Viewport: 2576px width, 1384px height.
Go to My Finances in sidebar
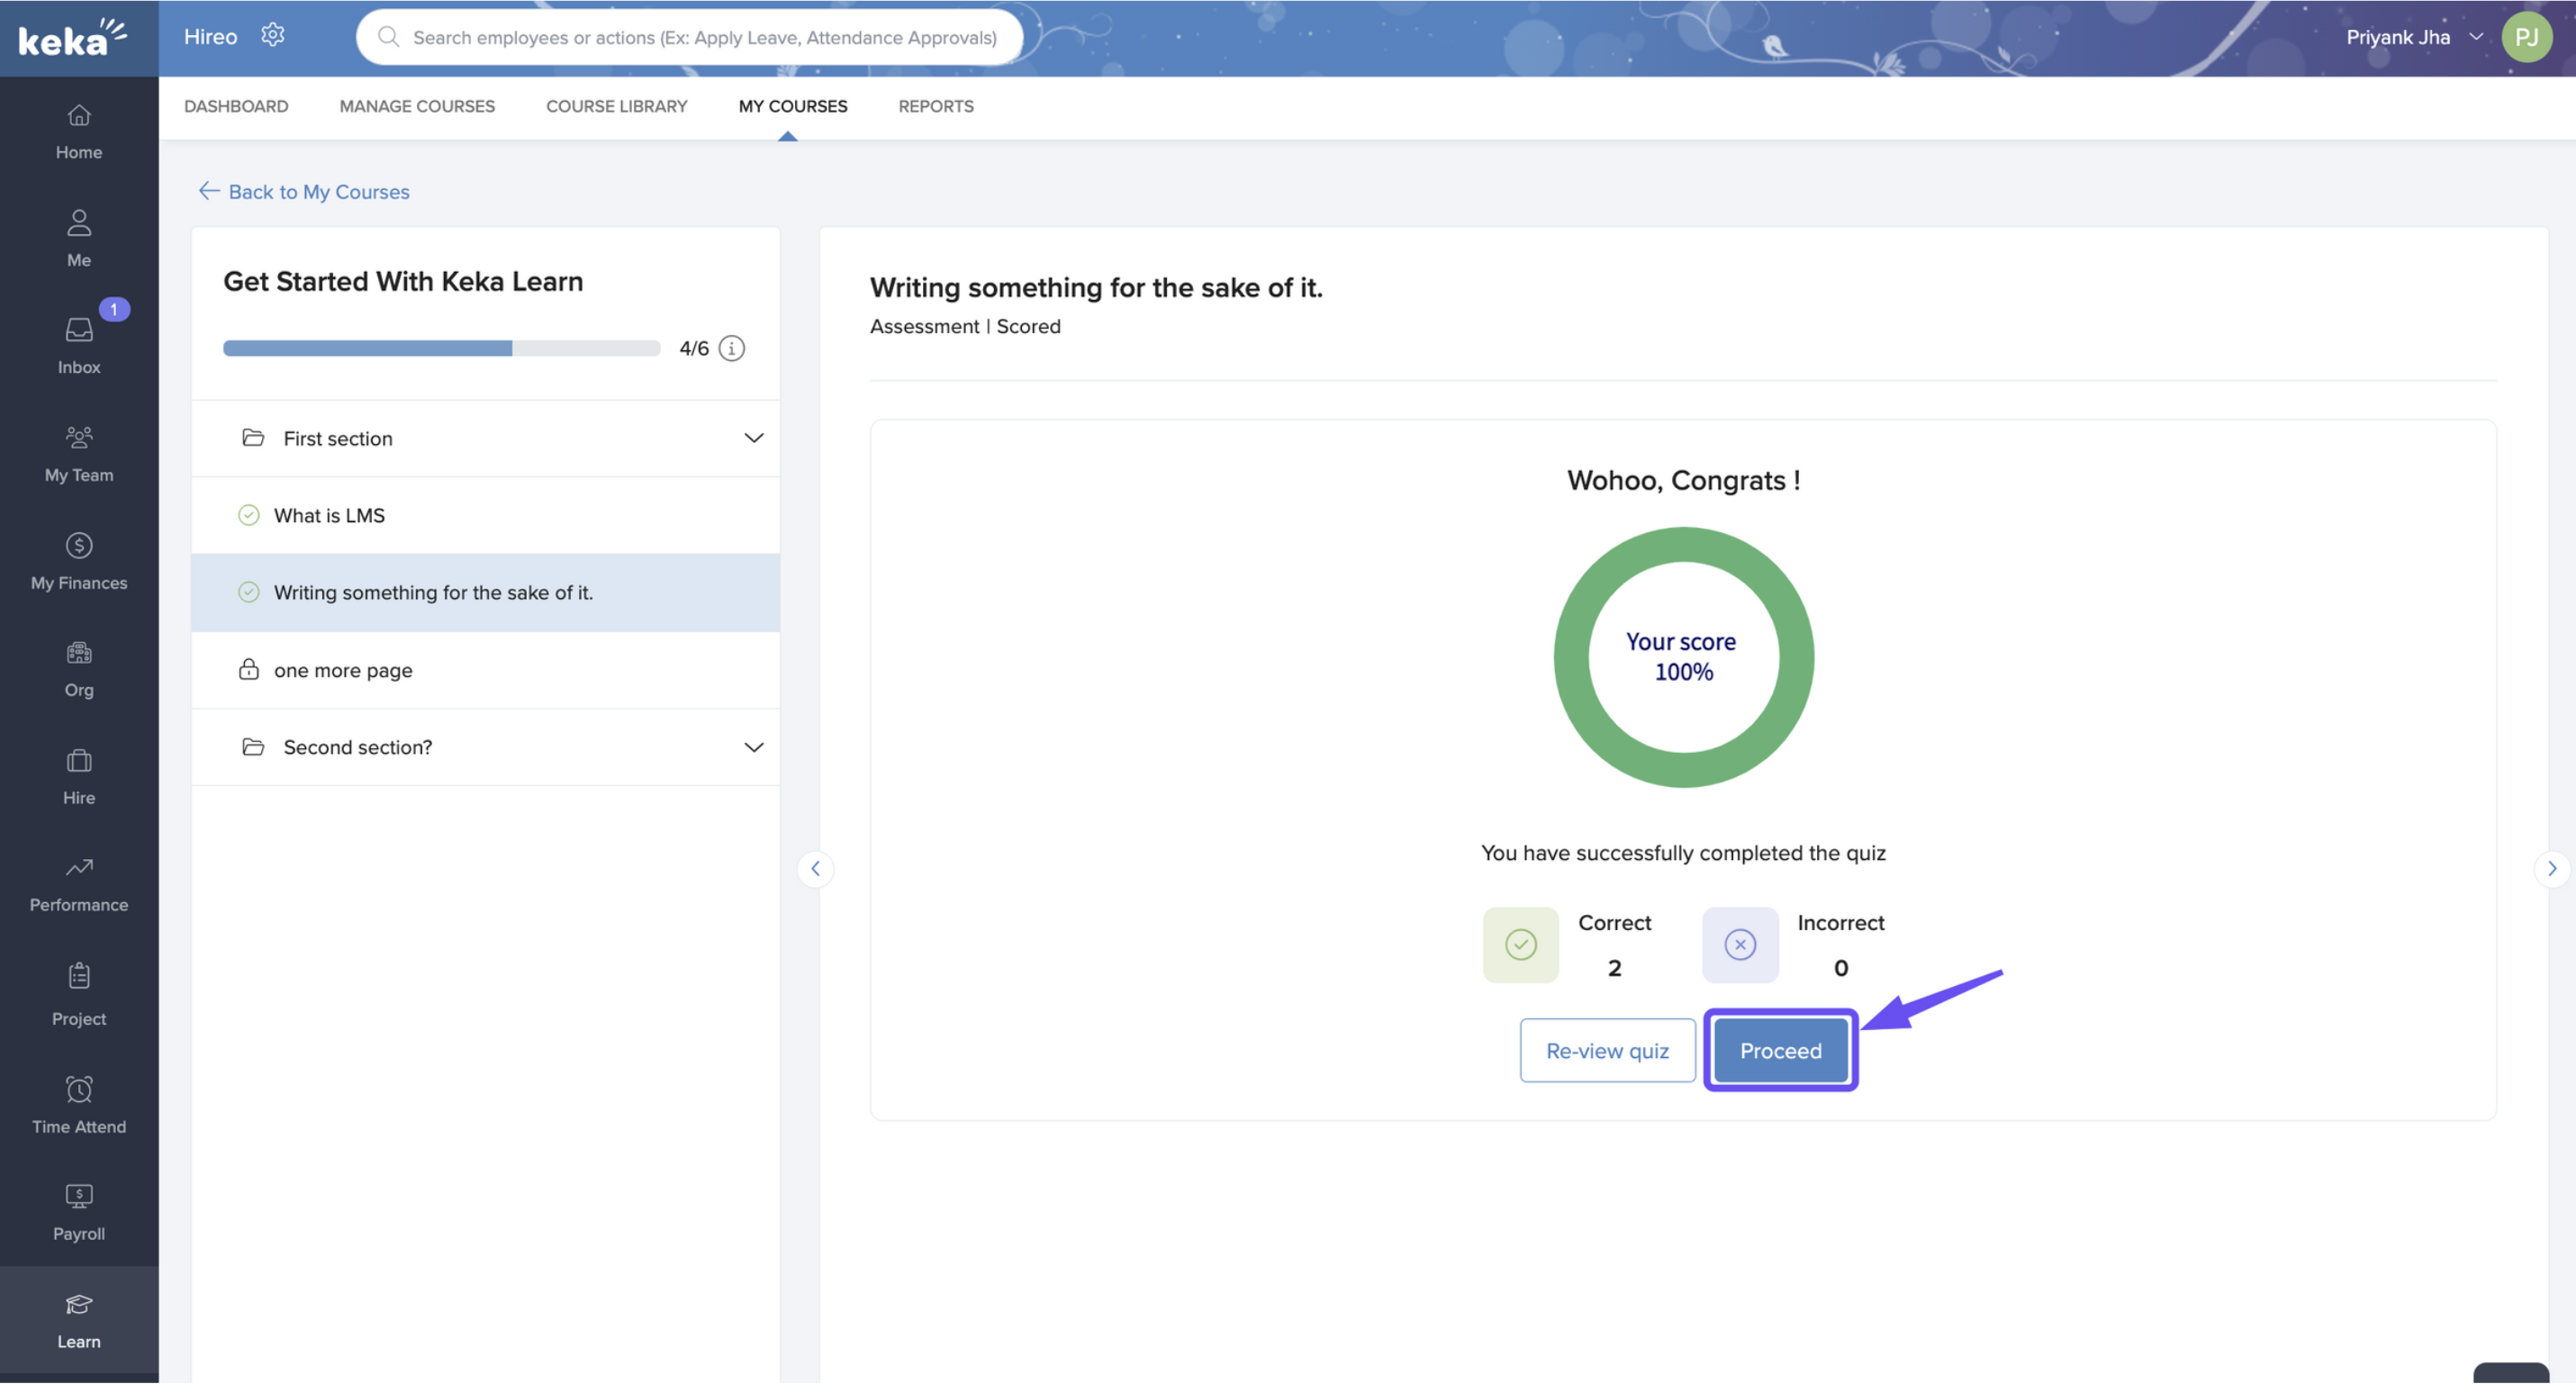pos(79,547)
